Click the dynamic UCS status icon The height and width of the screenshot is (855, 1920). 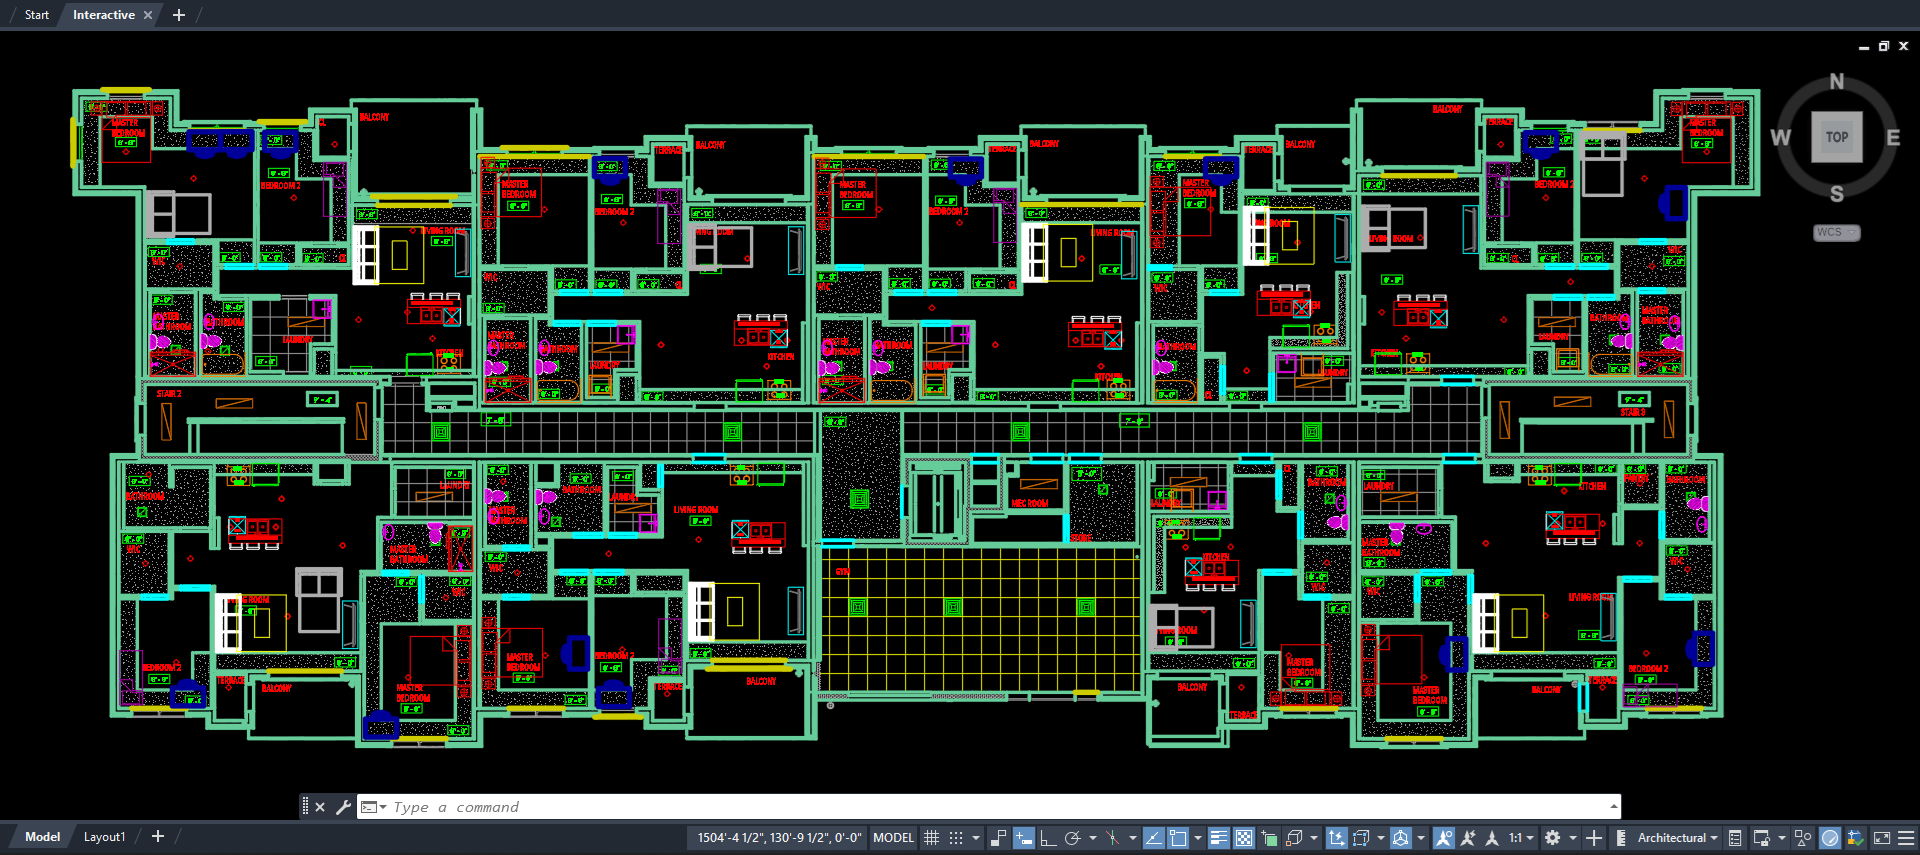1336,838
